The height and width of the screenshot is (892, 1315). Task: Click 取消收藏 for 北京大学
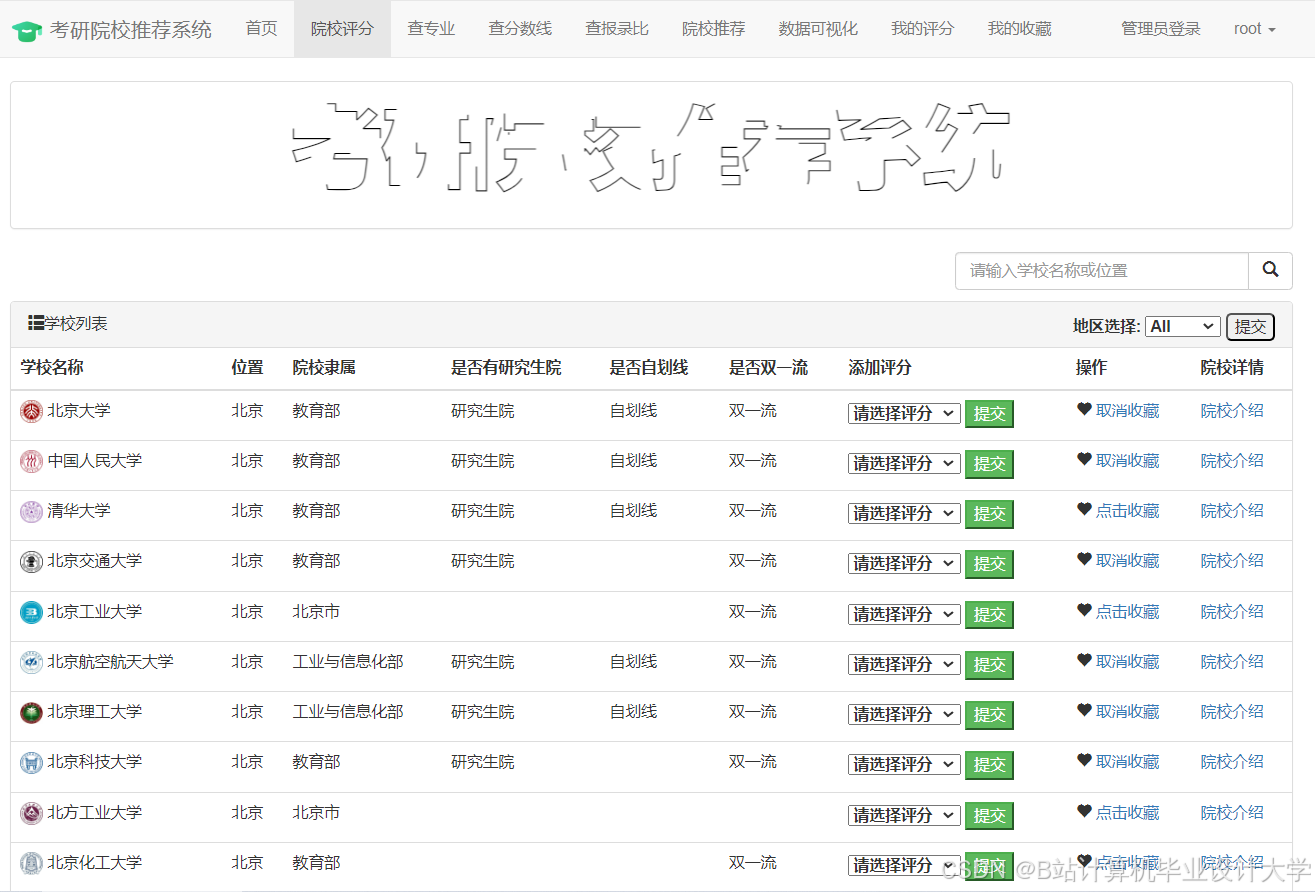pyautogui.click(x=1127, y=410)
